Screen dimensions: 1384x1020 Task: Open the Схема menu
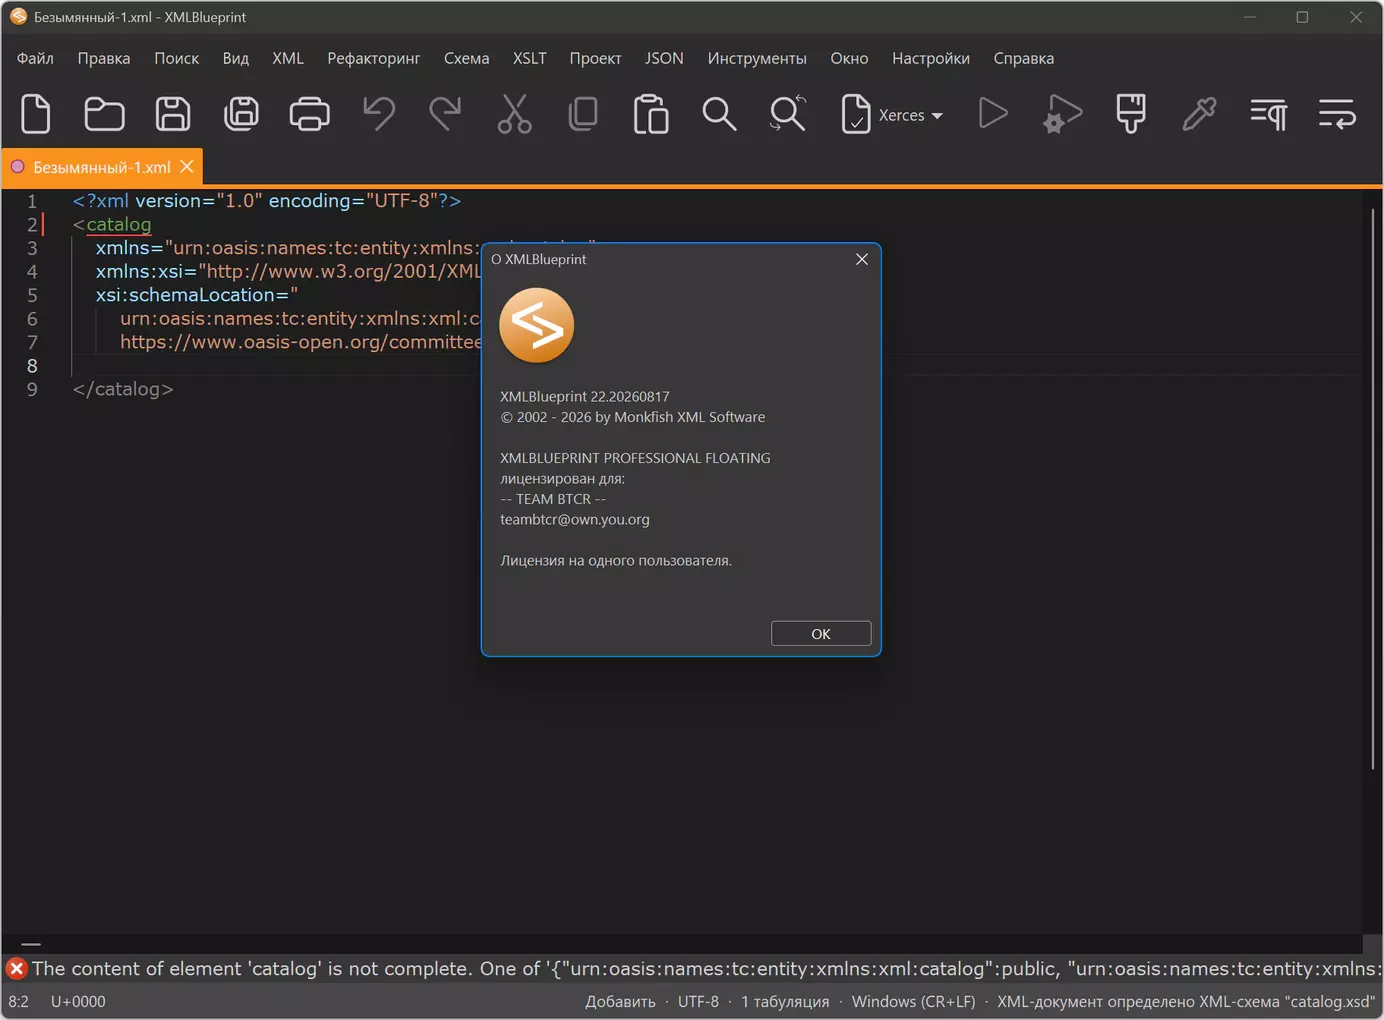[467, 58]
